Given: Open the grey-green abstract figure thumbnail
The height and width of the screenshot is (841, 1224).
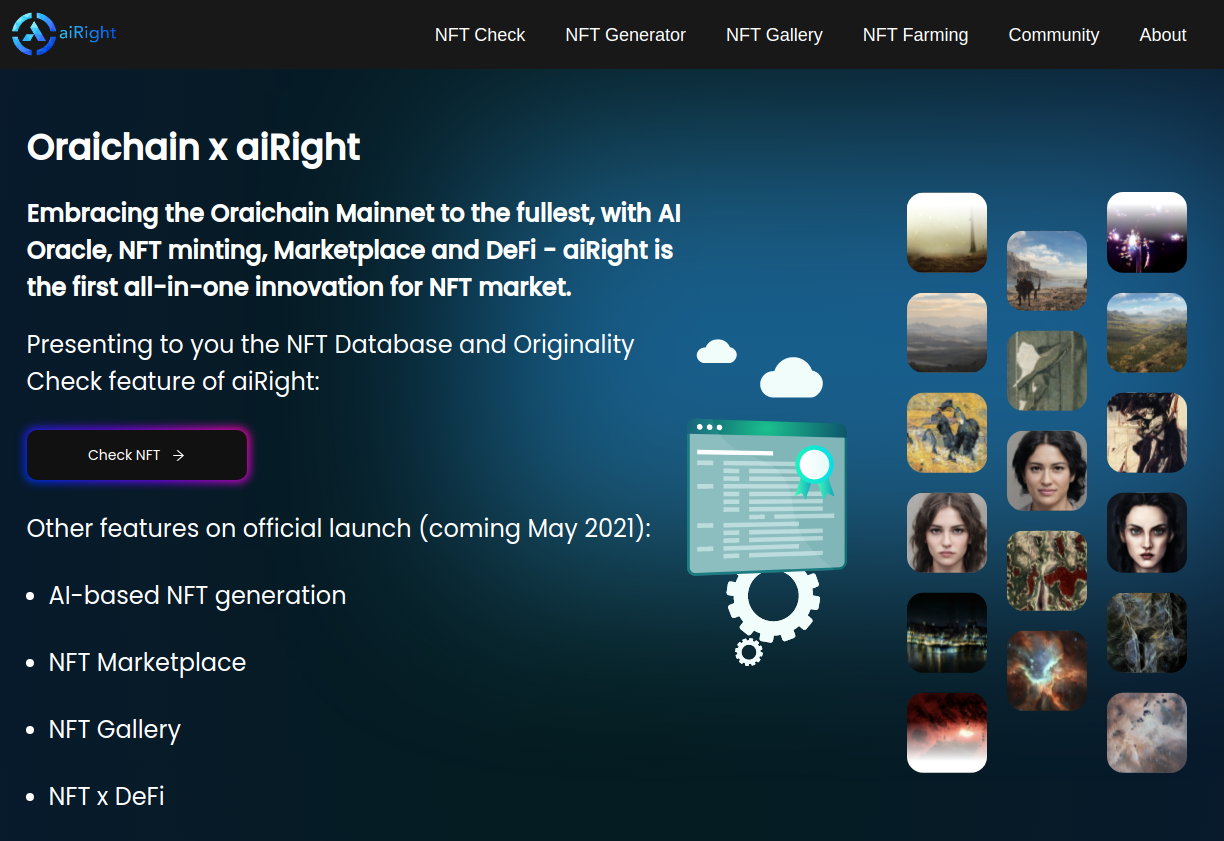Looking at the screenshot, I should [1047, 371].
